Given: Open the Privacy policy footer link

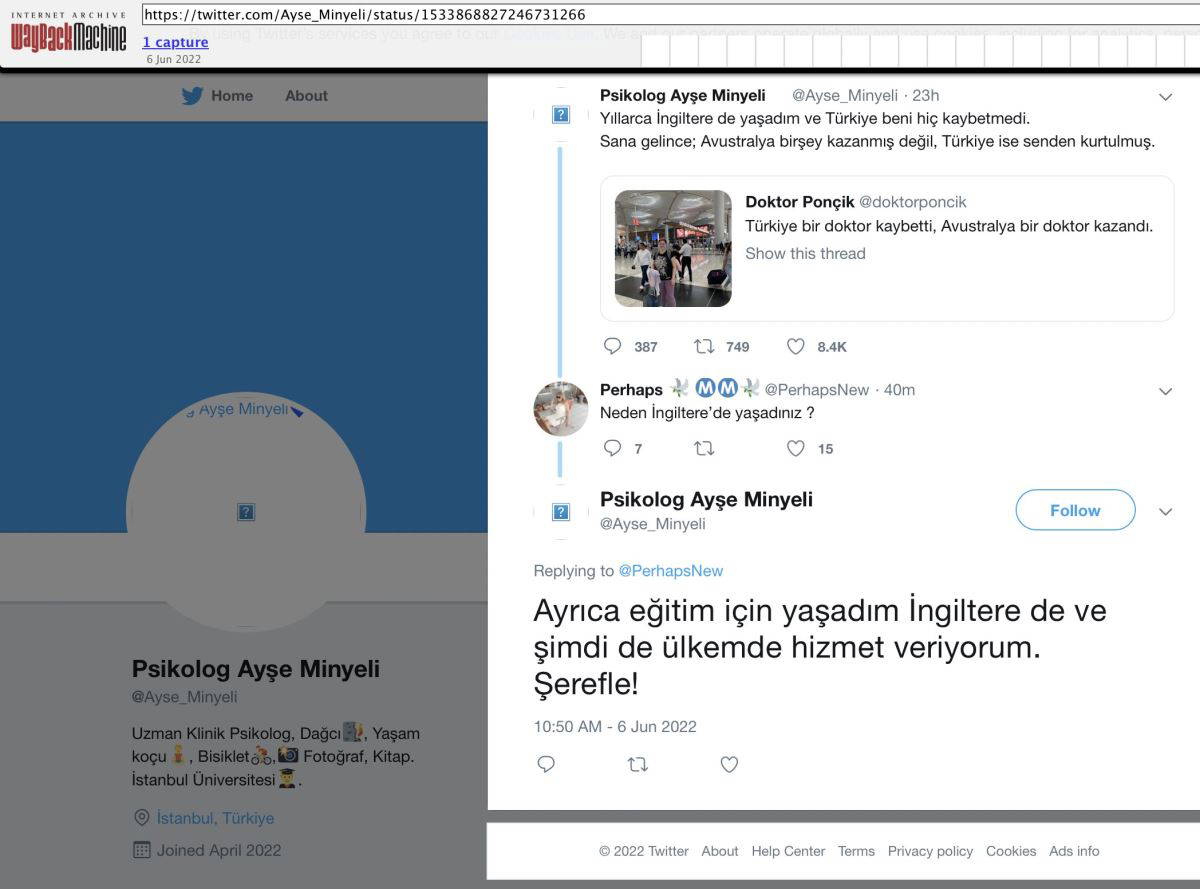Looking at the screenshot, I should (930, 851).
